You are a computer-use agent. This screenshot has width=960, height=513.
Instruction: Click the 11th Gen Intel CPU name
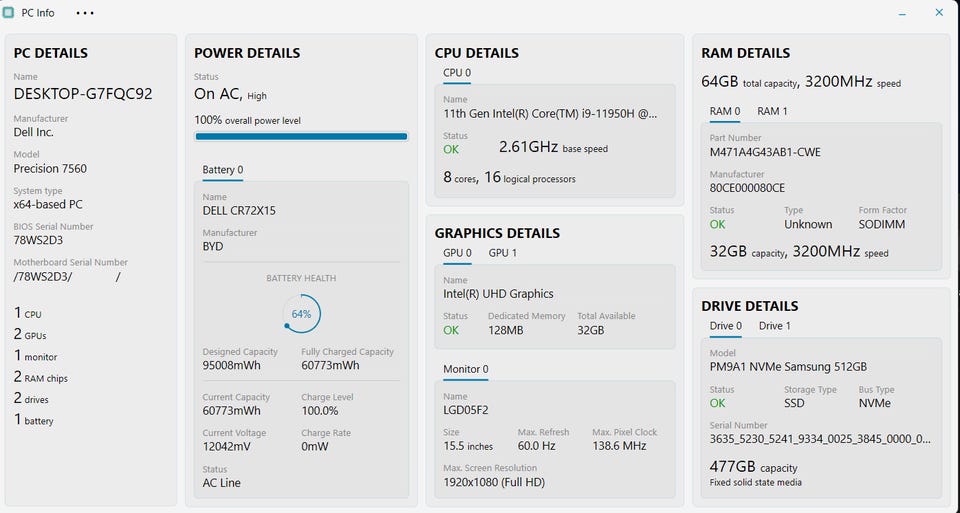[550, 114]
